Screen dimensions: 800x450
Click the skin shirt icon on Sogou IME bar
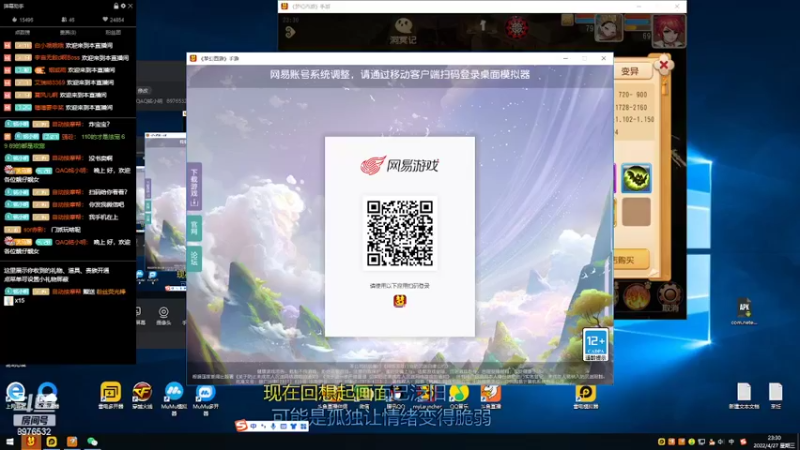point(293,426)
